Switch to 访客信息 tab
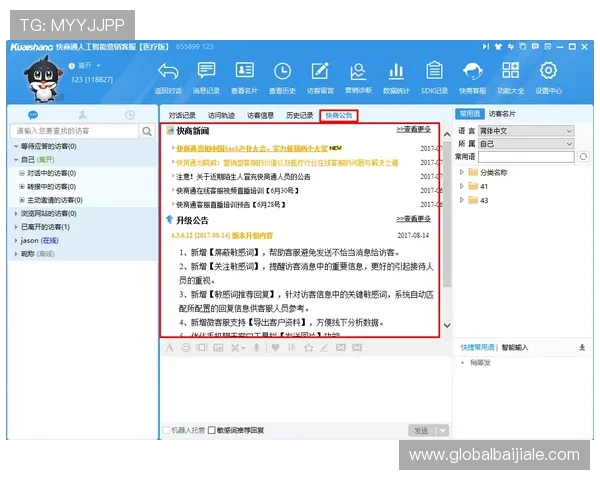The height and width of the screenshot is (480, 600). (260, 115)
